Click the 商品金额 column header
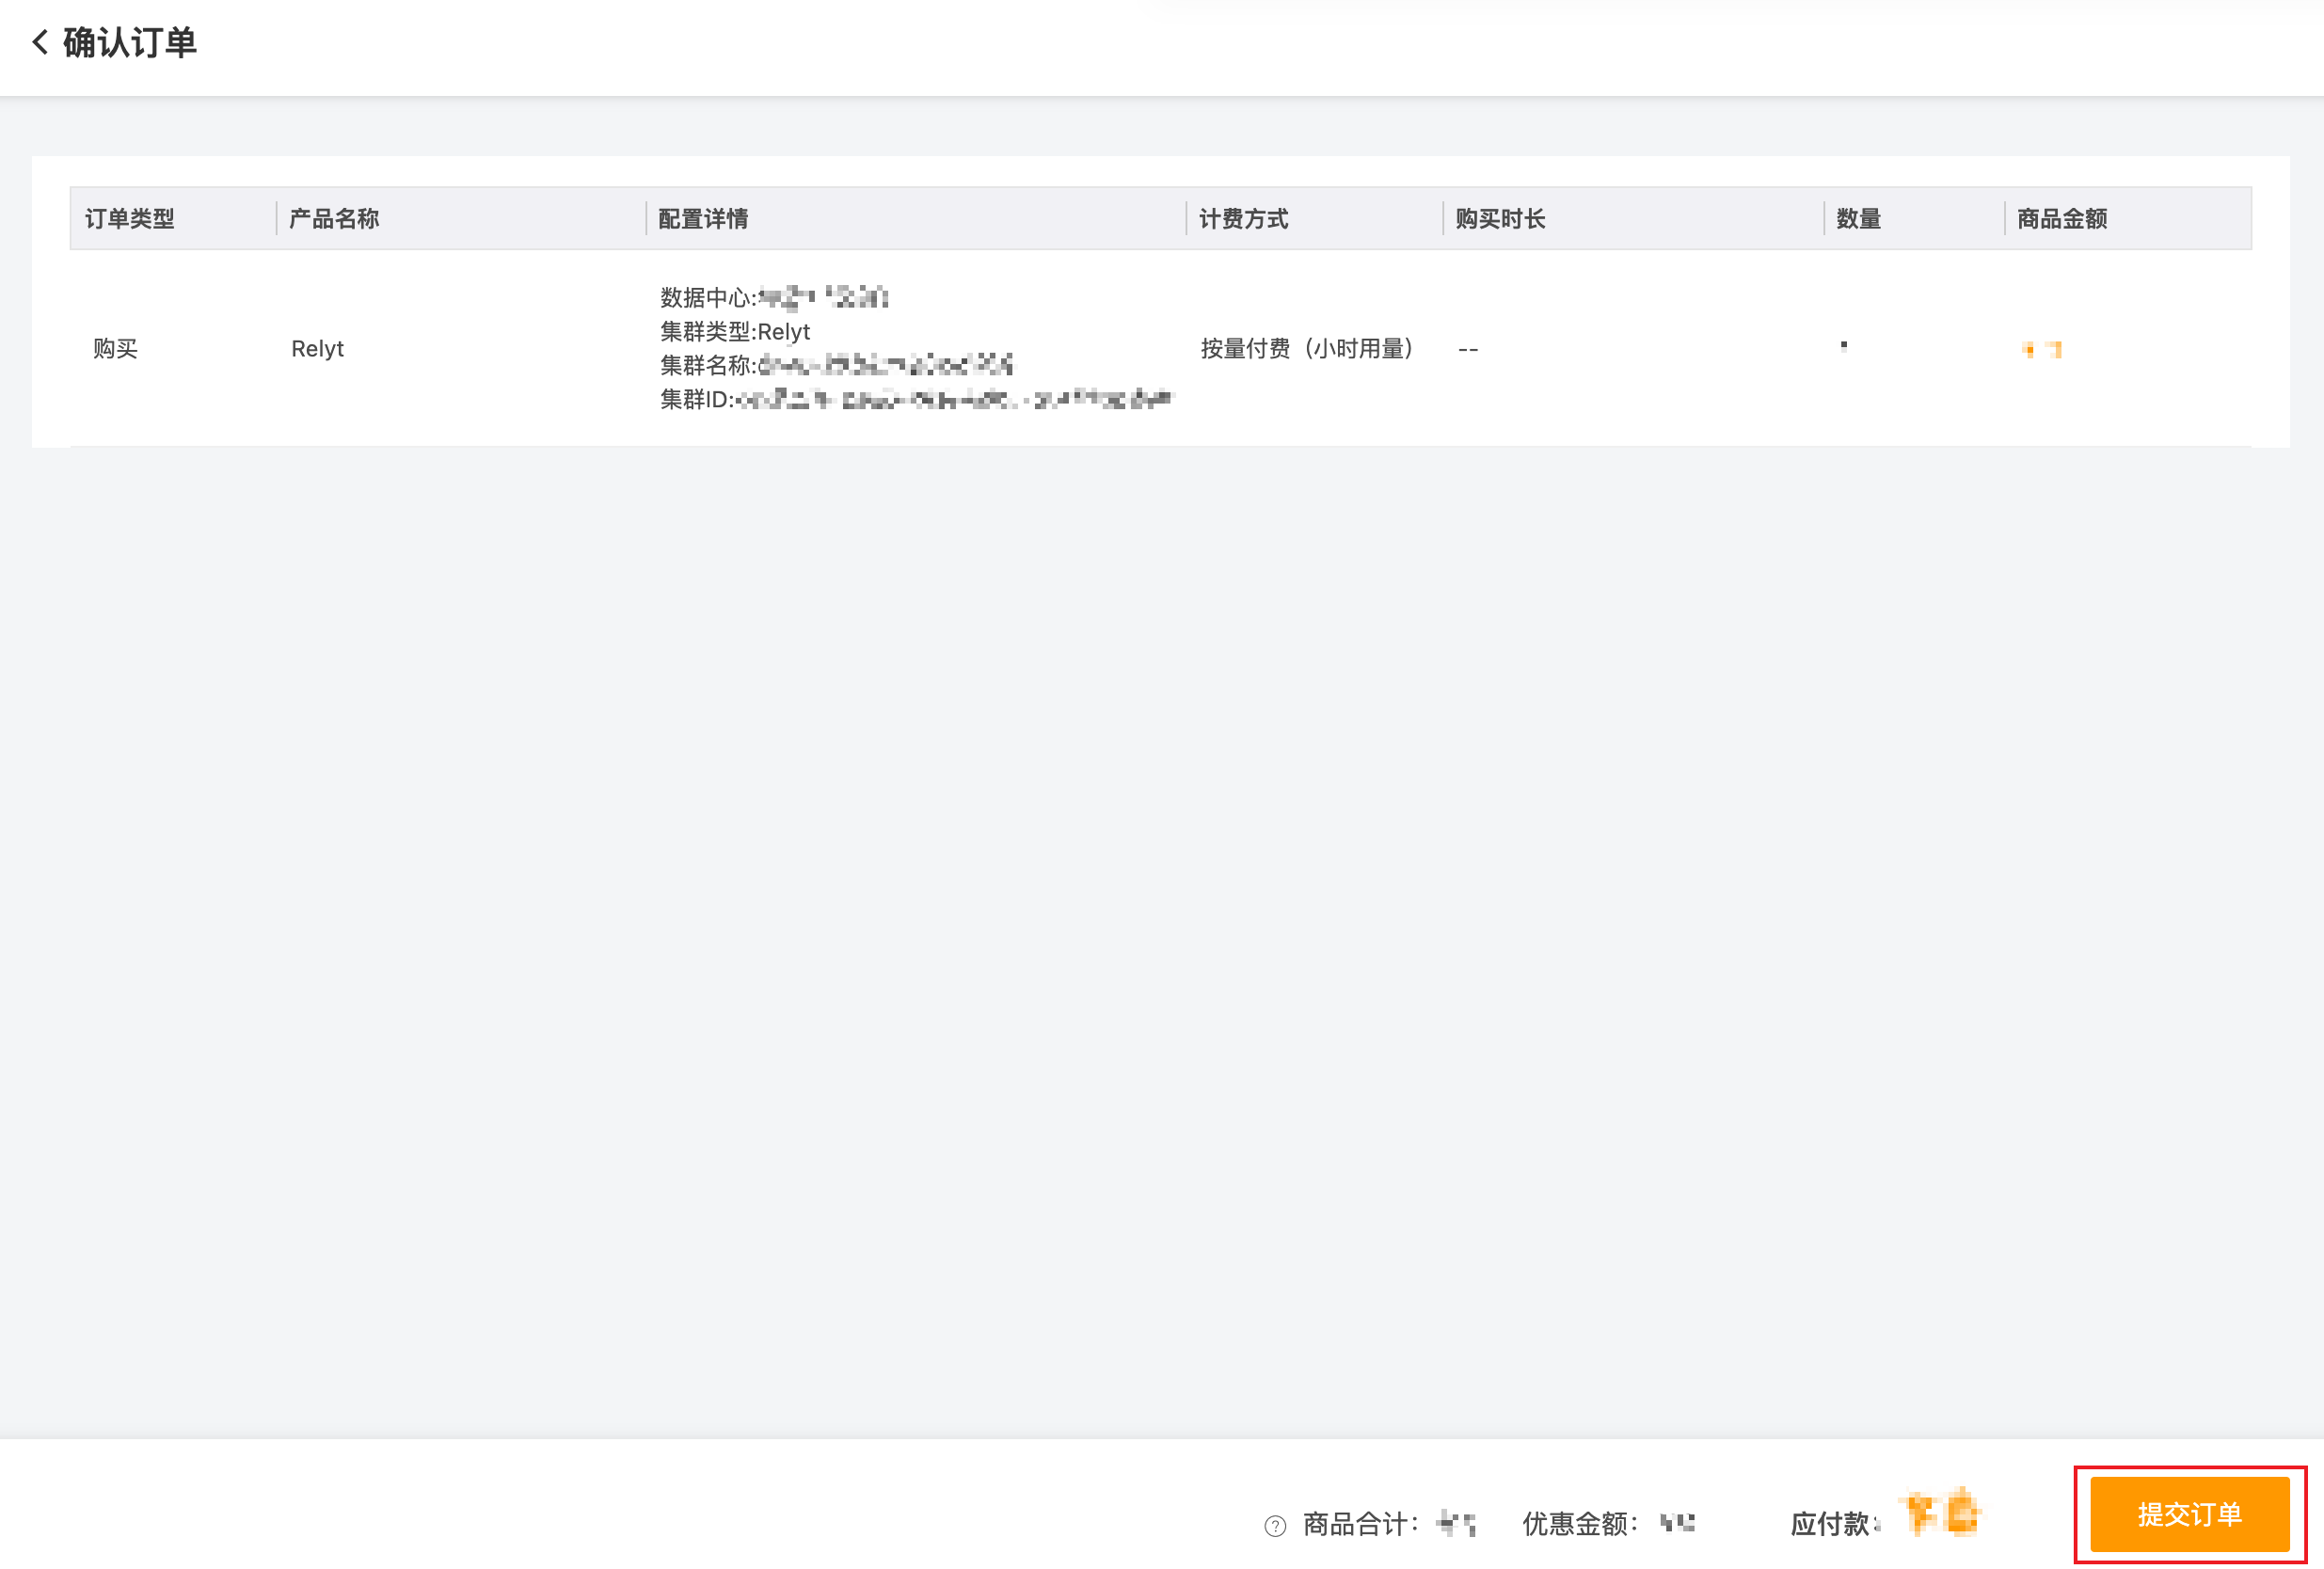The width and height of the screenshot is (2324, 1569). pyautogui.click(x=2062, y=218)
